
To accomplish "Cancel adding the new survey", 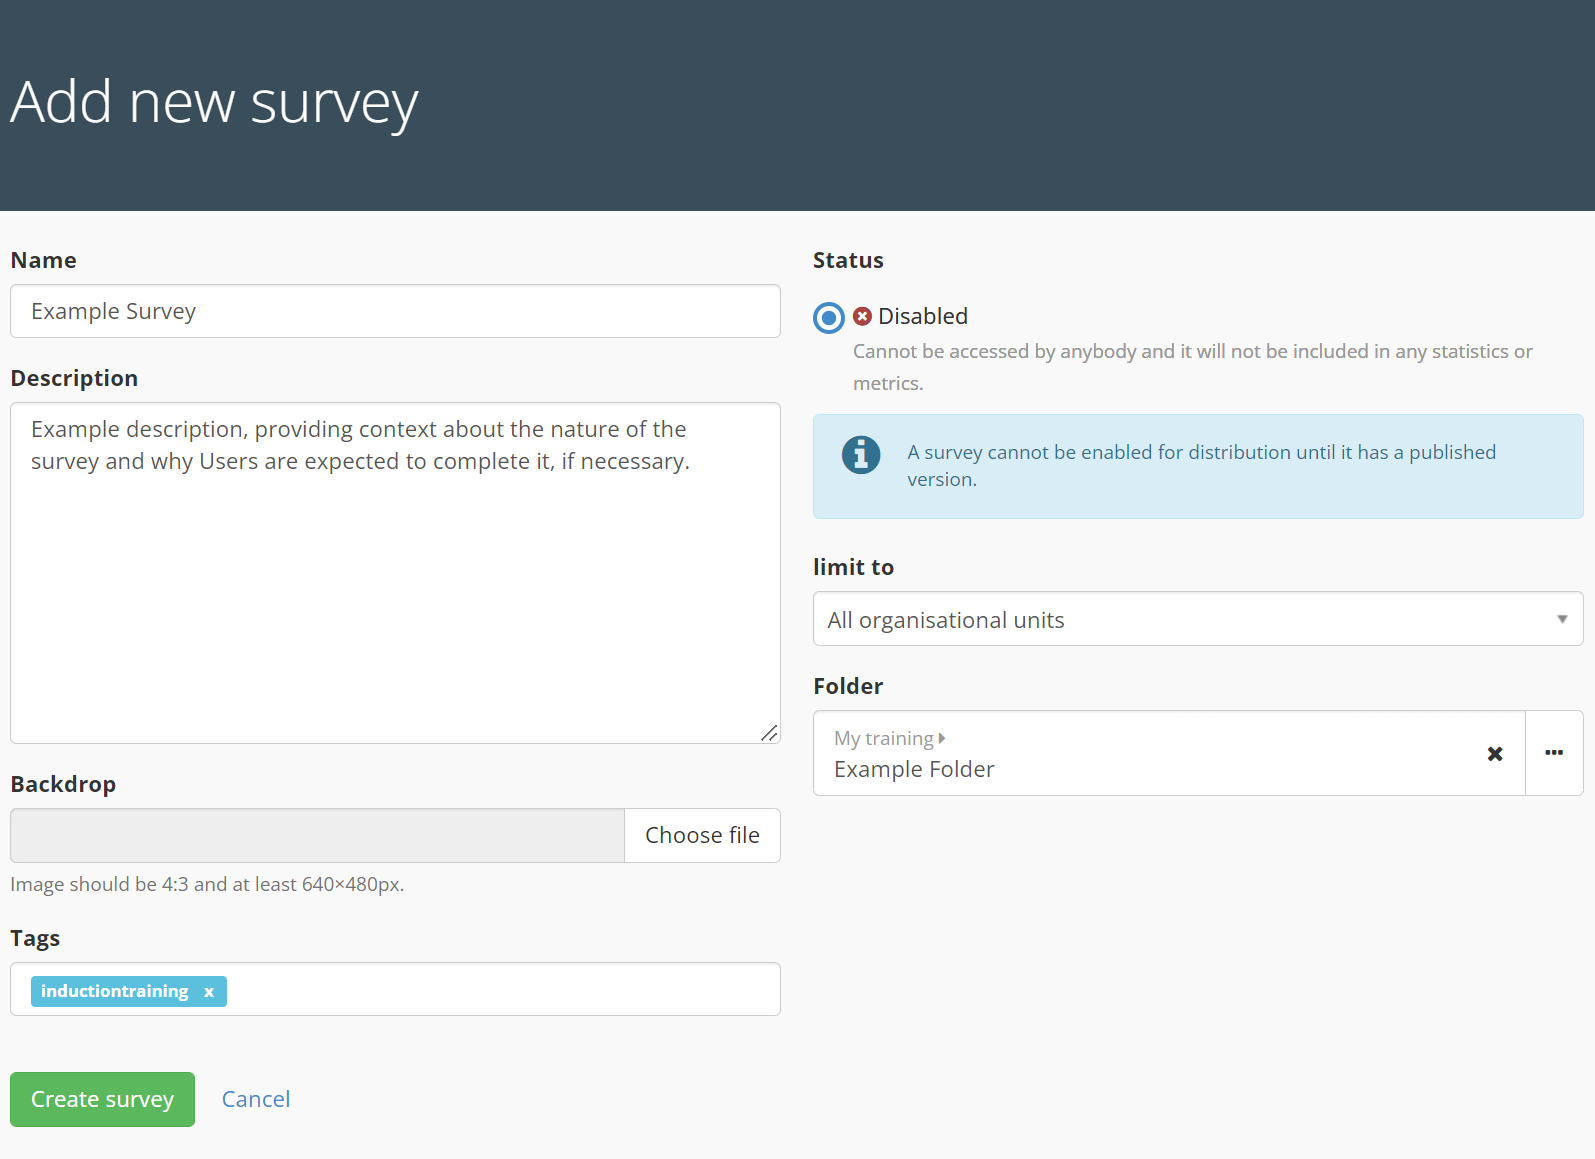I will point(255,1099).
